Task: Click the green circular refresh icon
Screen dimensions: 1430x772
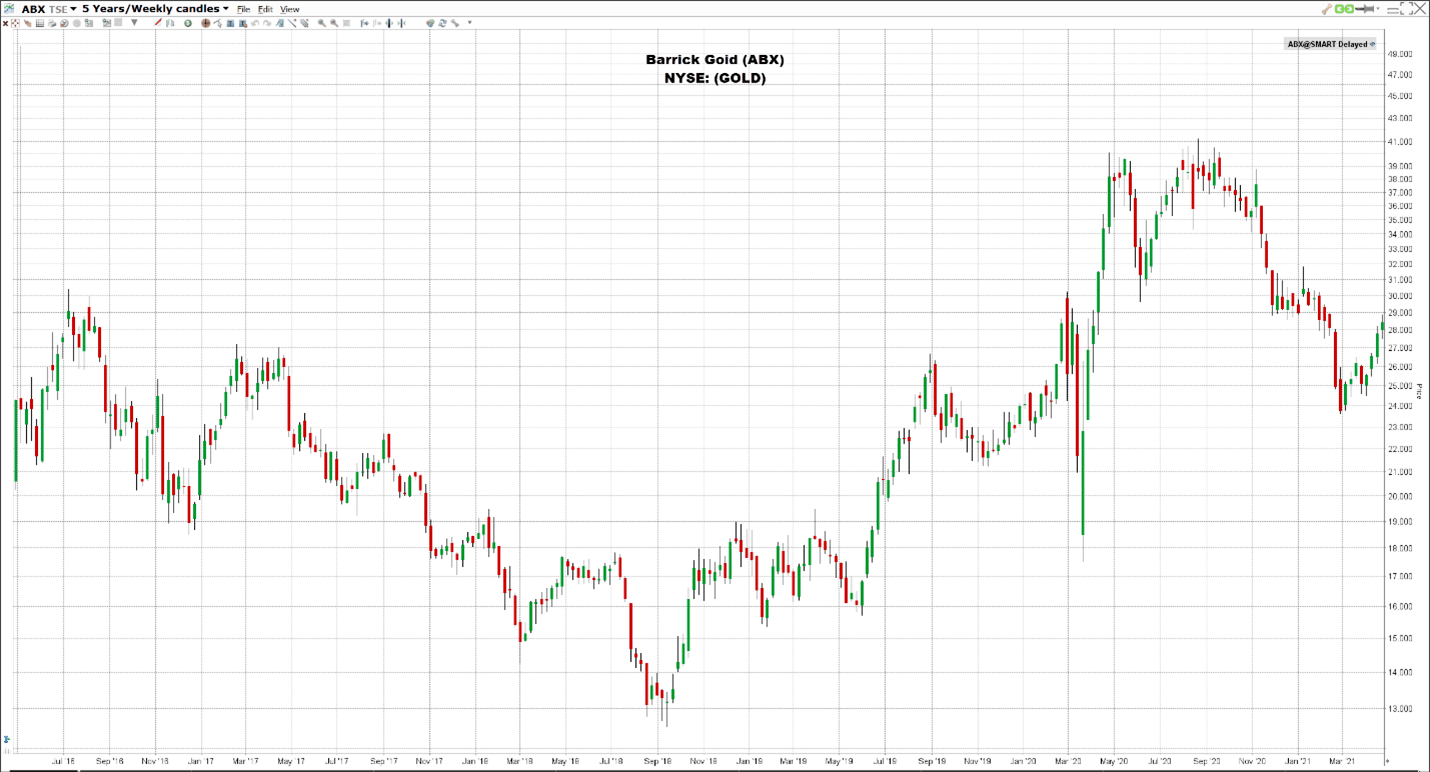Action: [x=188, y=23]
